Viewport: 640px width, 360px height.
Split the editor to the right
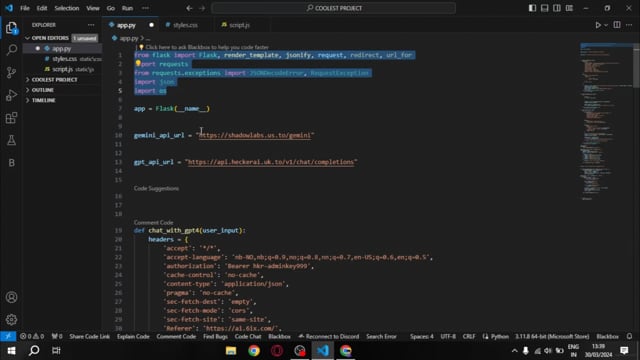617,25
